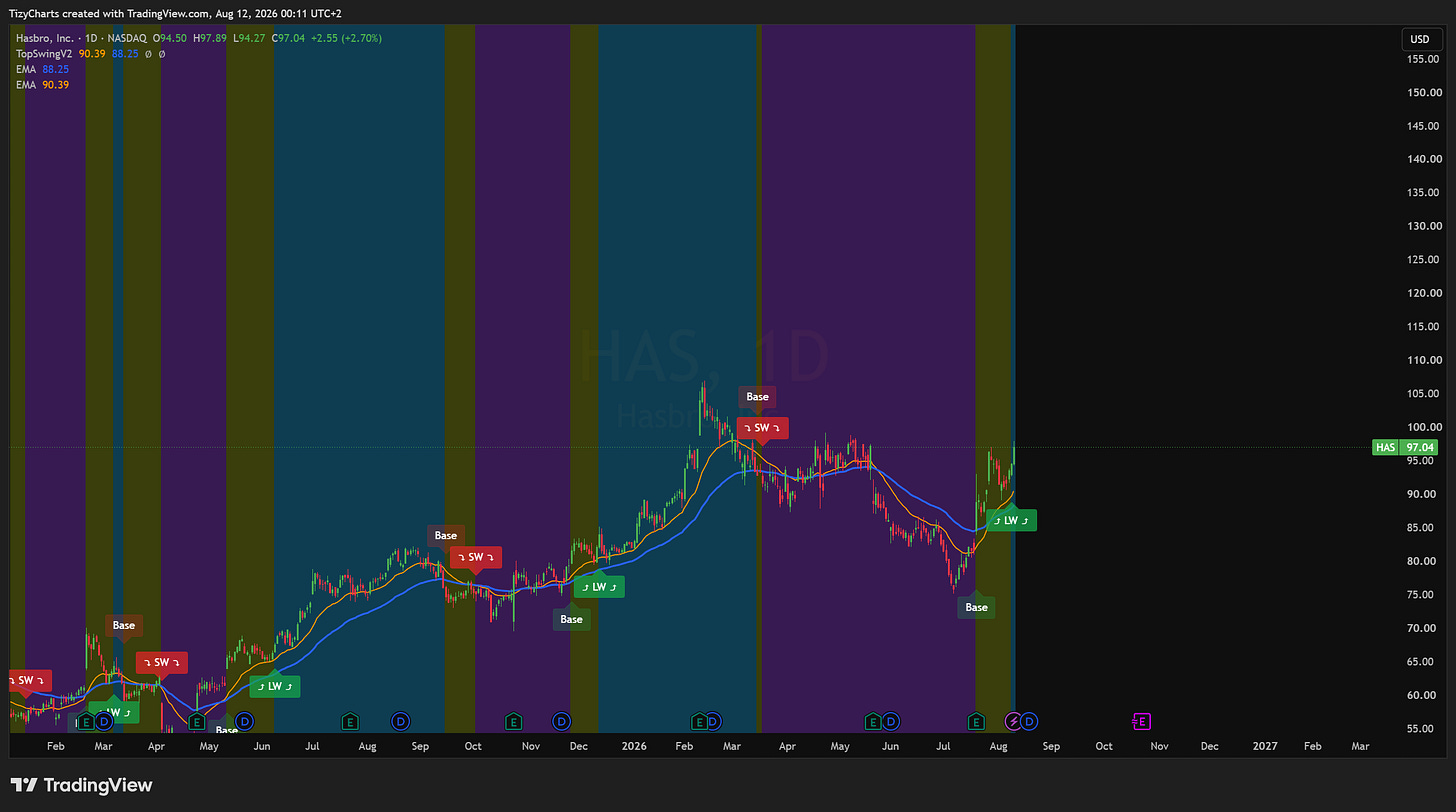
Task: Open the USD currency selector
Action: (x=1420, y=40)
